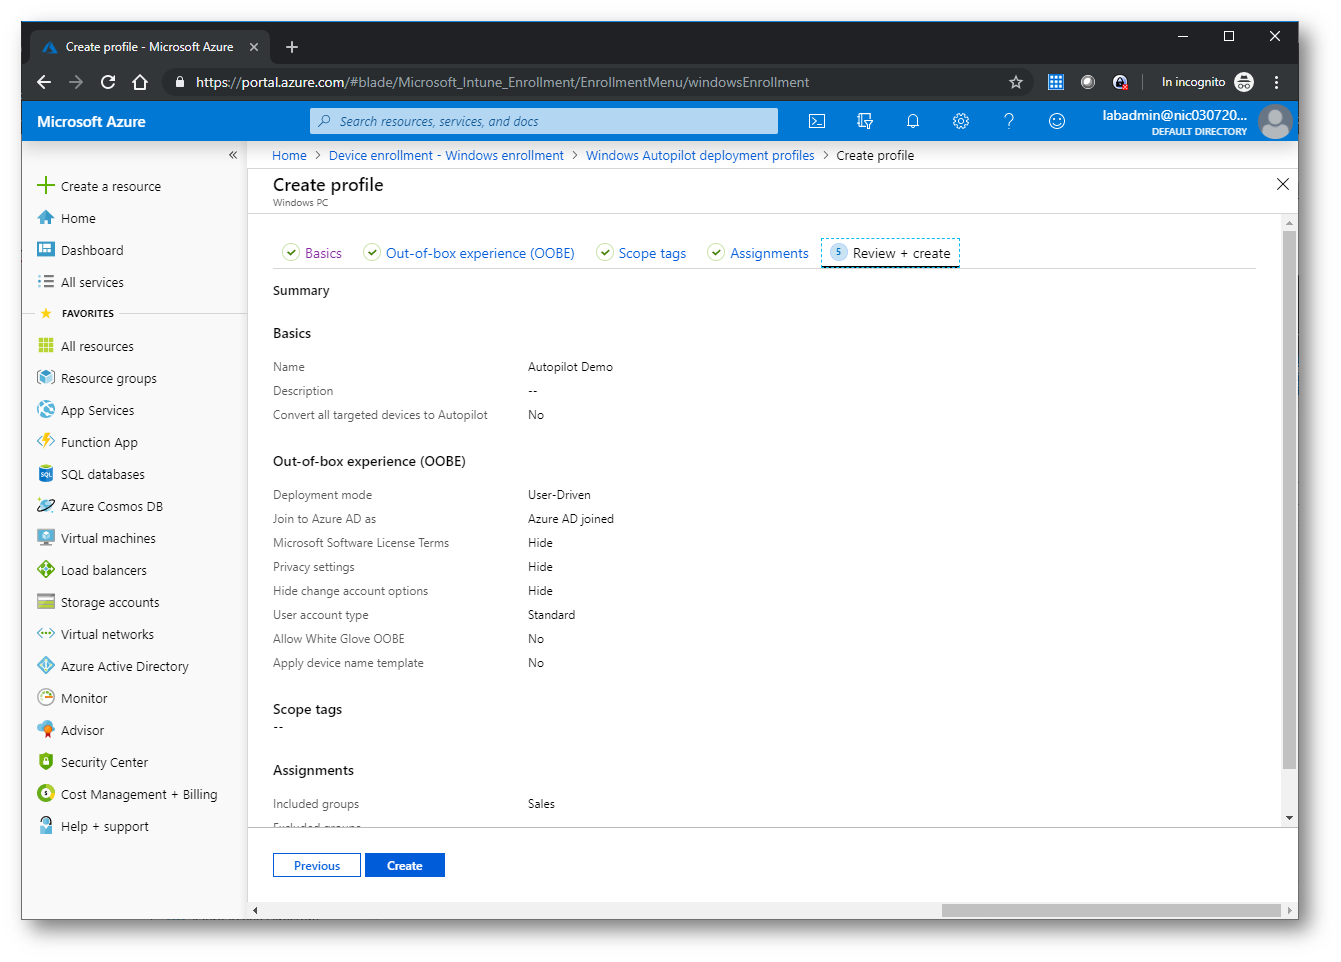Go back in browser history

[x=44, y=82]
